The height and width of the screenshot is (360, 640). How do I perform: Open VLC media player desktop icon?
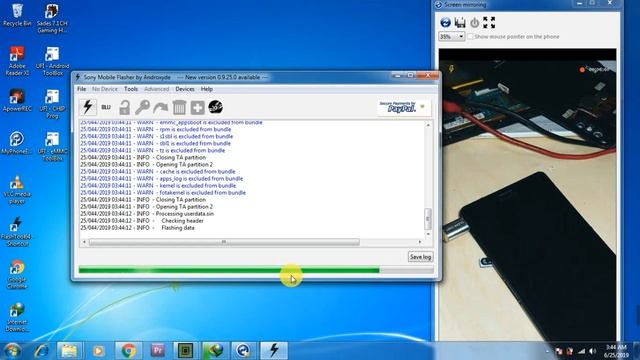[17, 189]
